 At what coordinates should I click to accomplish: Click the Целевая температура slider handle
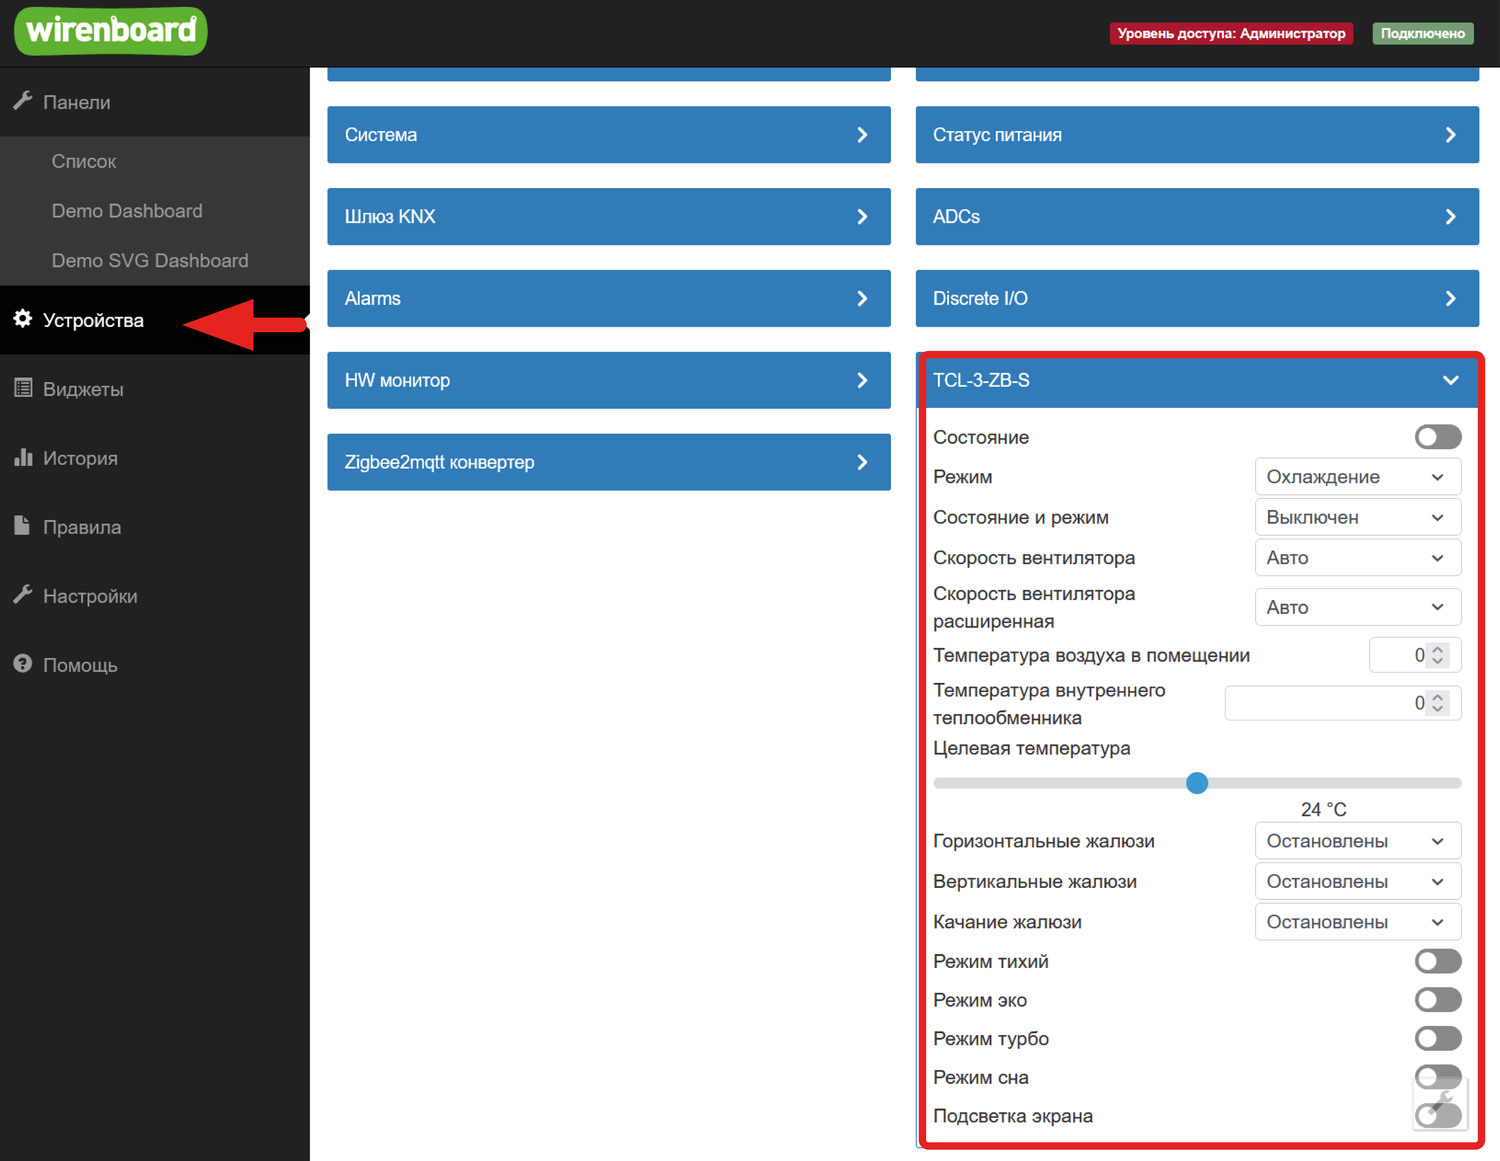1197,783
